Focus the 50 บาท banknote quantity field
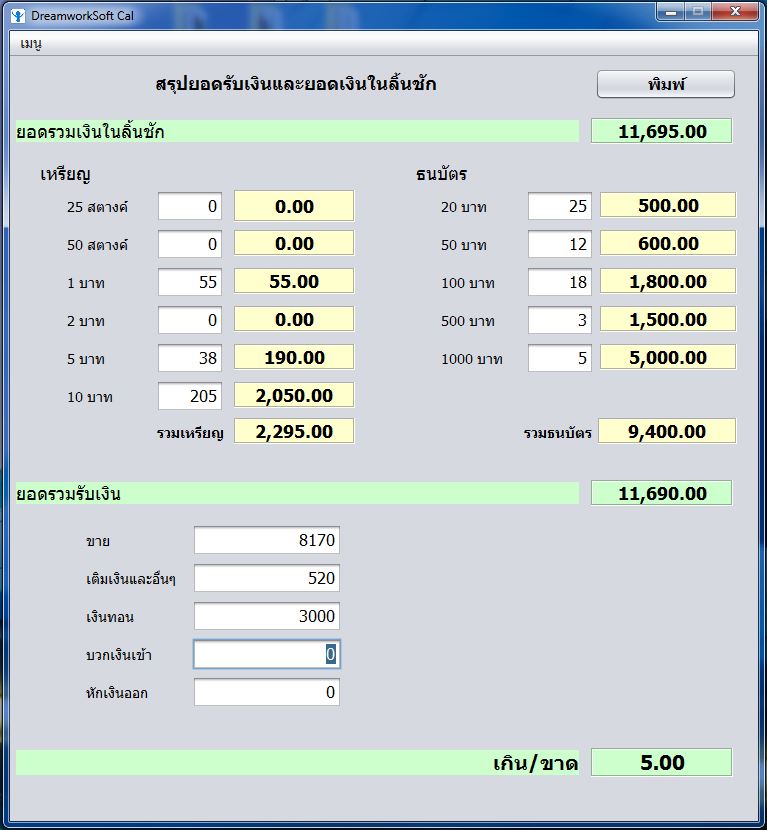The height and width of the screenshot is (830, 767). (x=560, y=244)
